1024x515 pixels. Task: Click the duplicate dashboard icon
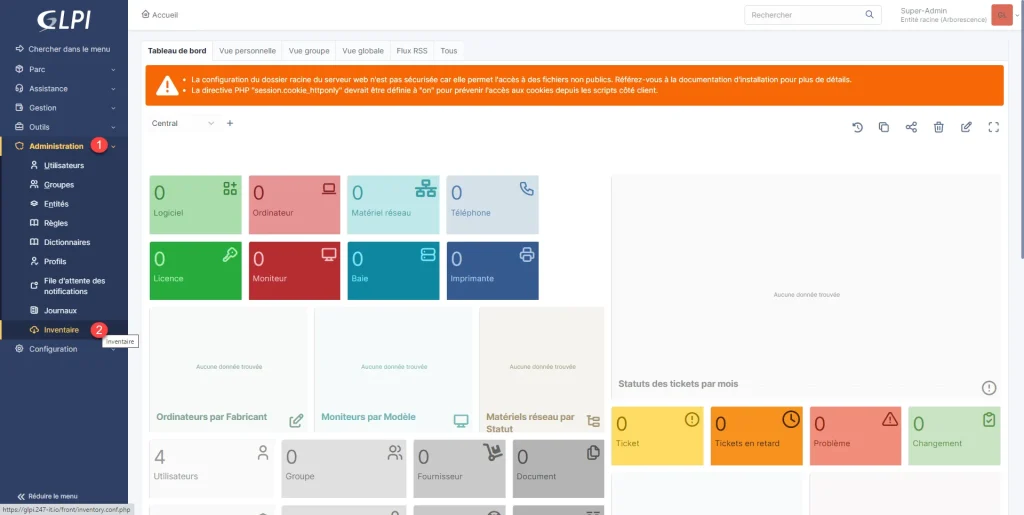pyautogui.click(x=884, y=127)
